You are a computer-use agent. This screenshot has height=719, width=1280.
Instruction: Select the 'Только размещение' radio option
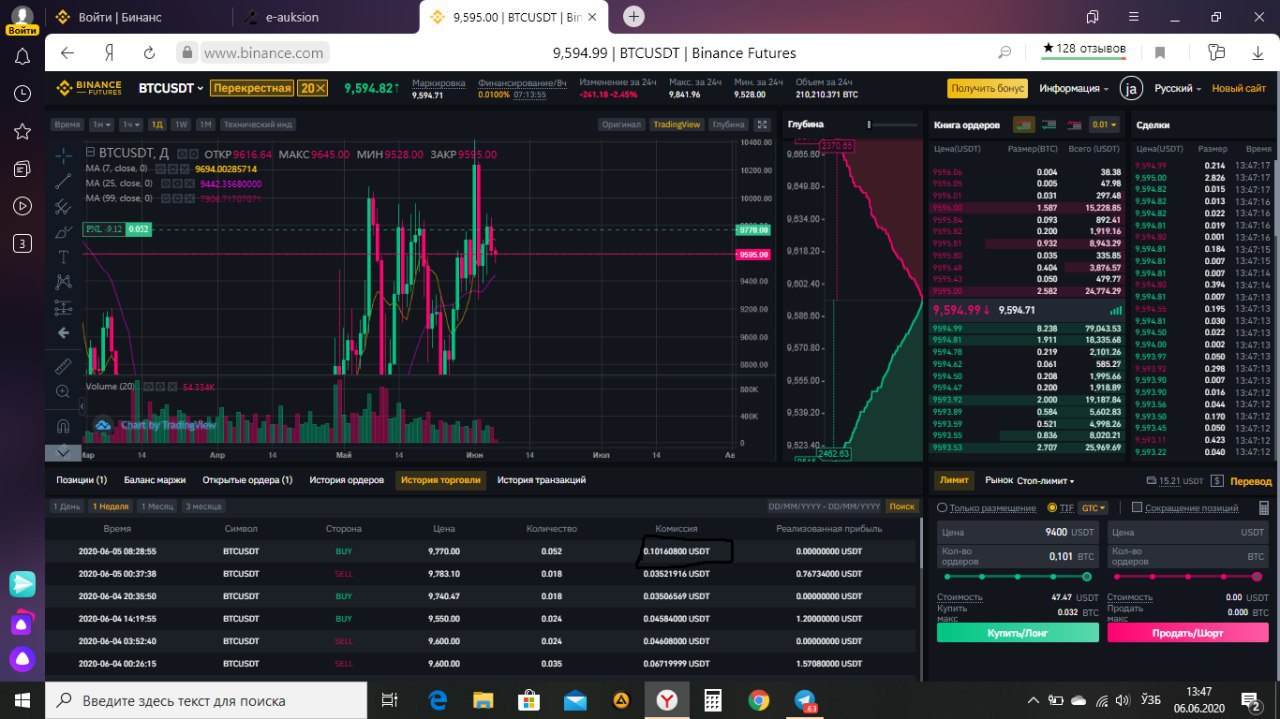tap(942, 508)
